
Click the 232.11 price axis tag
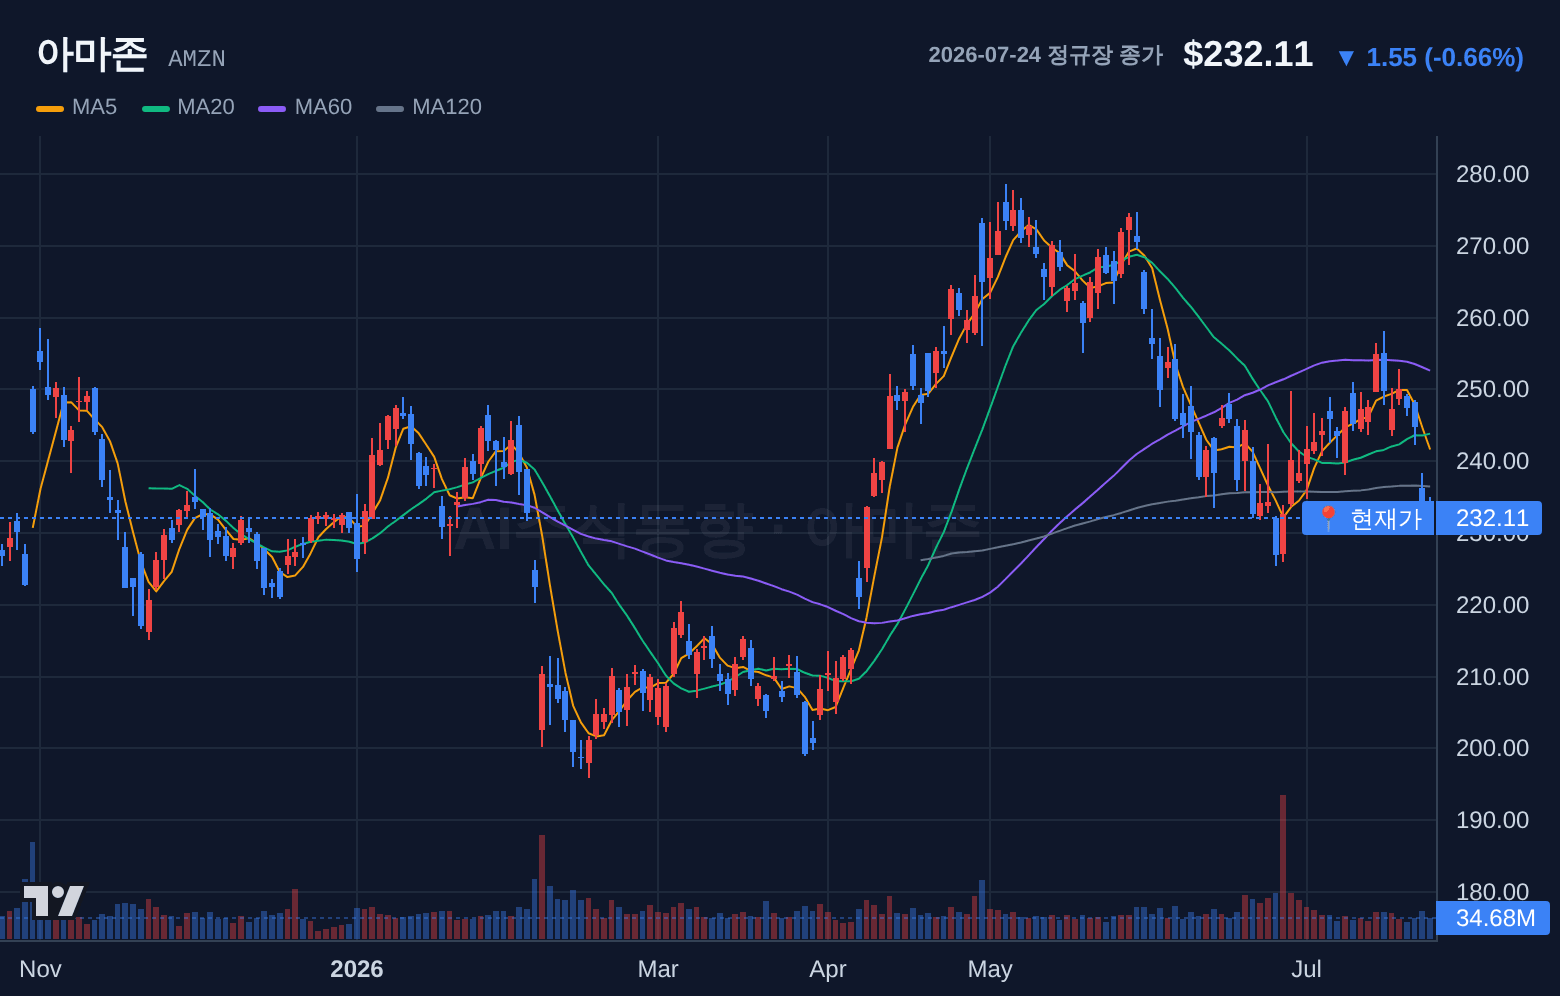[1489, 518]
